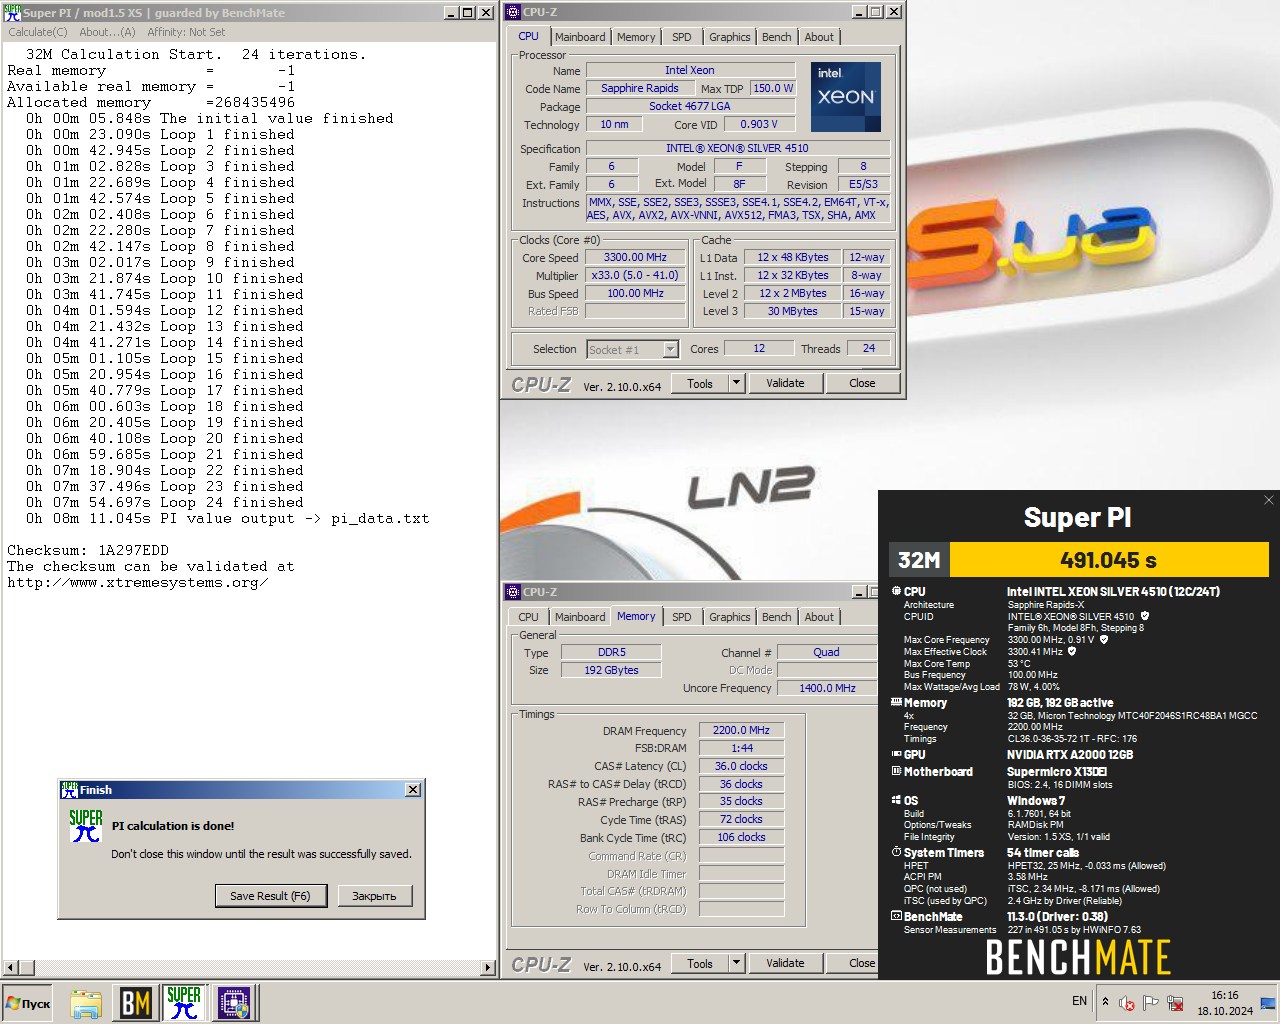
Task: Open Windows Explorer from the taskbar
Action: pyautogui.click(x=86, y=1003)
